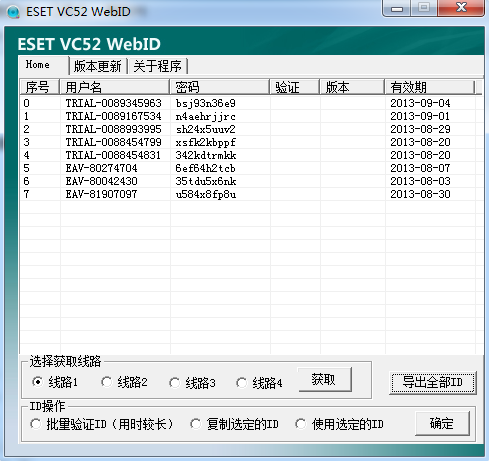Image resolution: width=489 pixels, height=461 pixels.
Task: Click password 6ef64h2tcb
Action: coord(206,168)
